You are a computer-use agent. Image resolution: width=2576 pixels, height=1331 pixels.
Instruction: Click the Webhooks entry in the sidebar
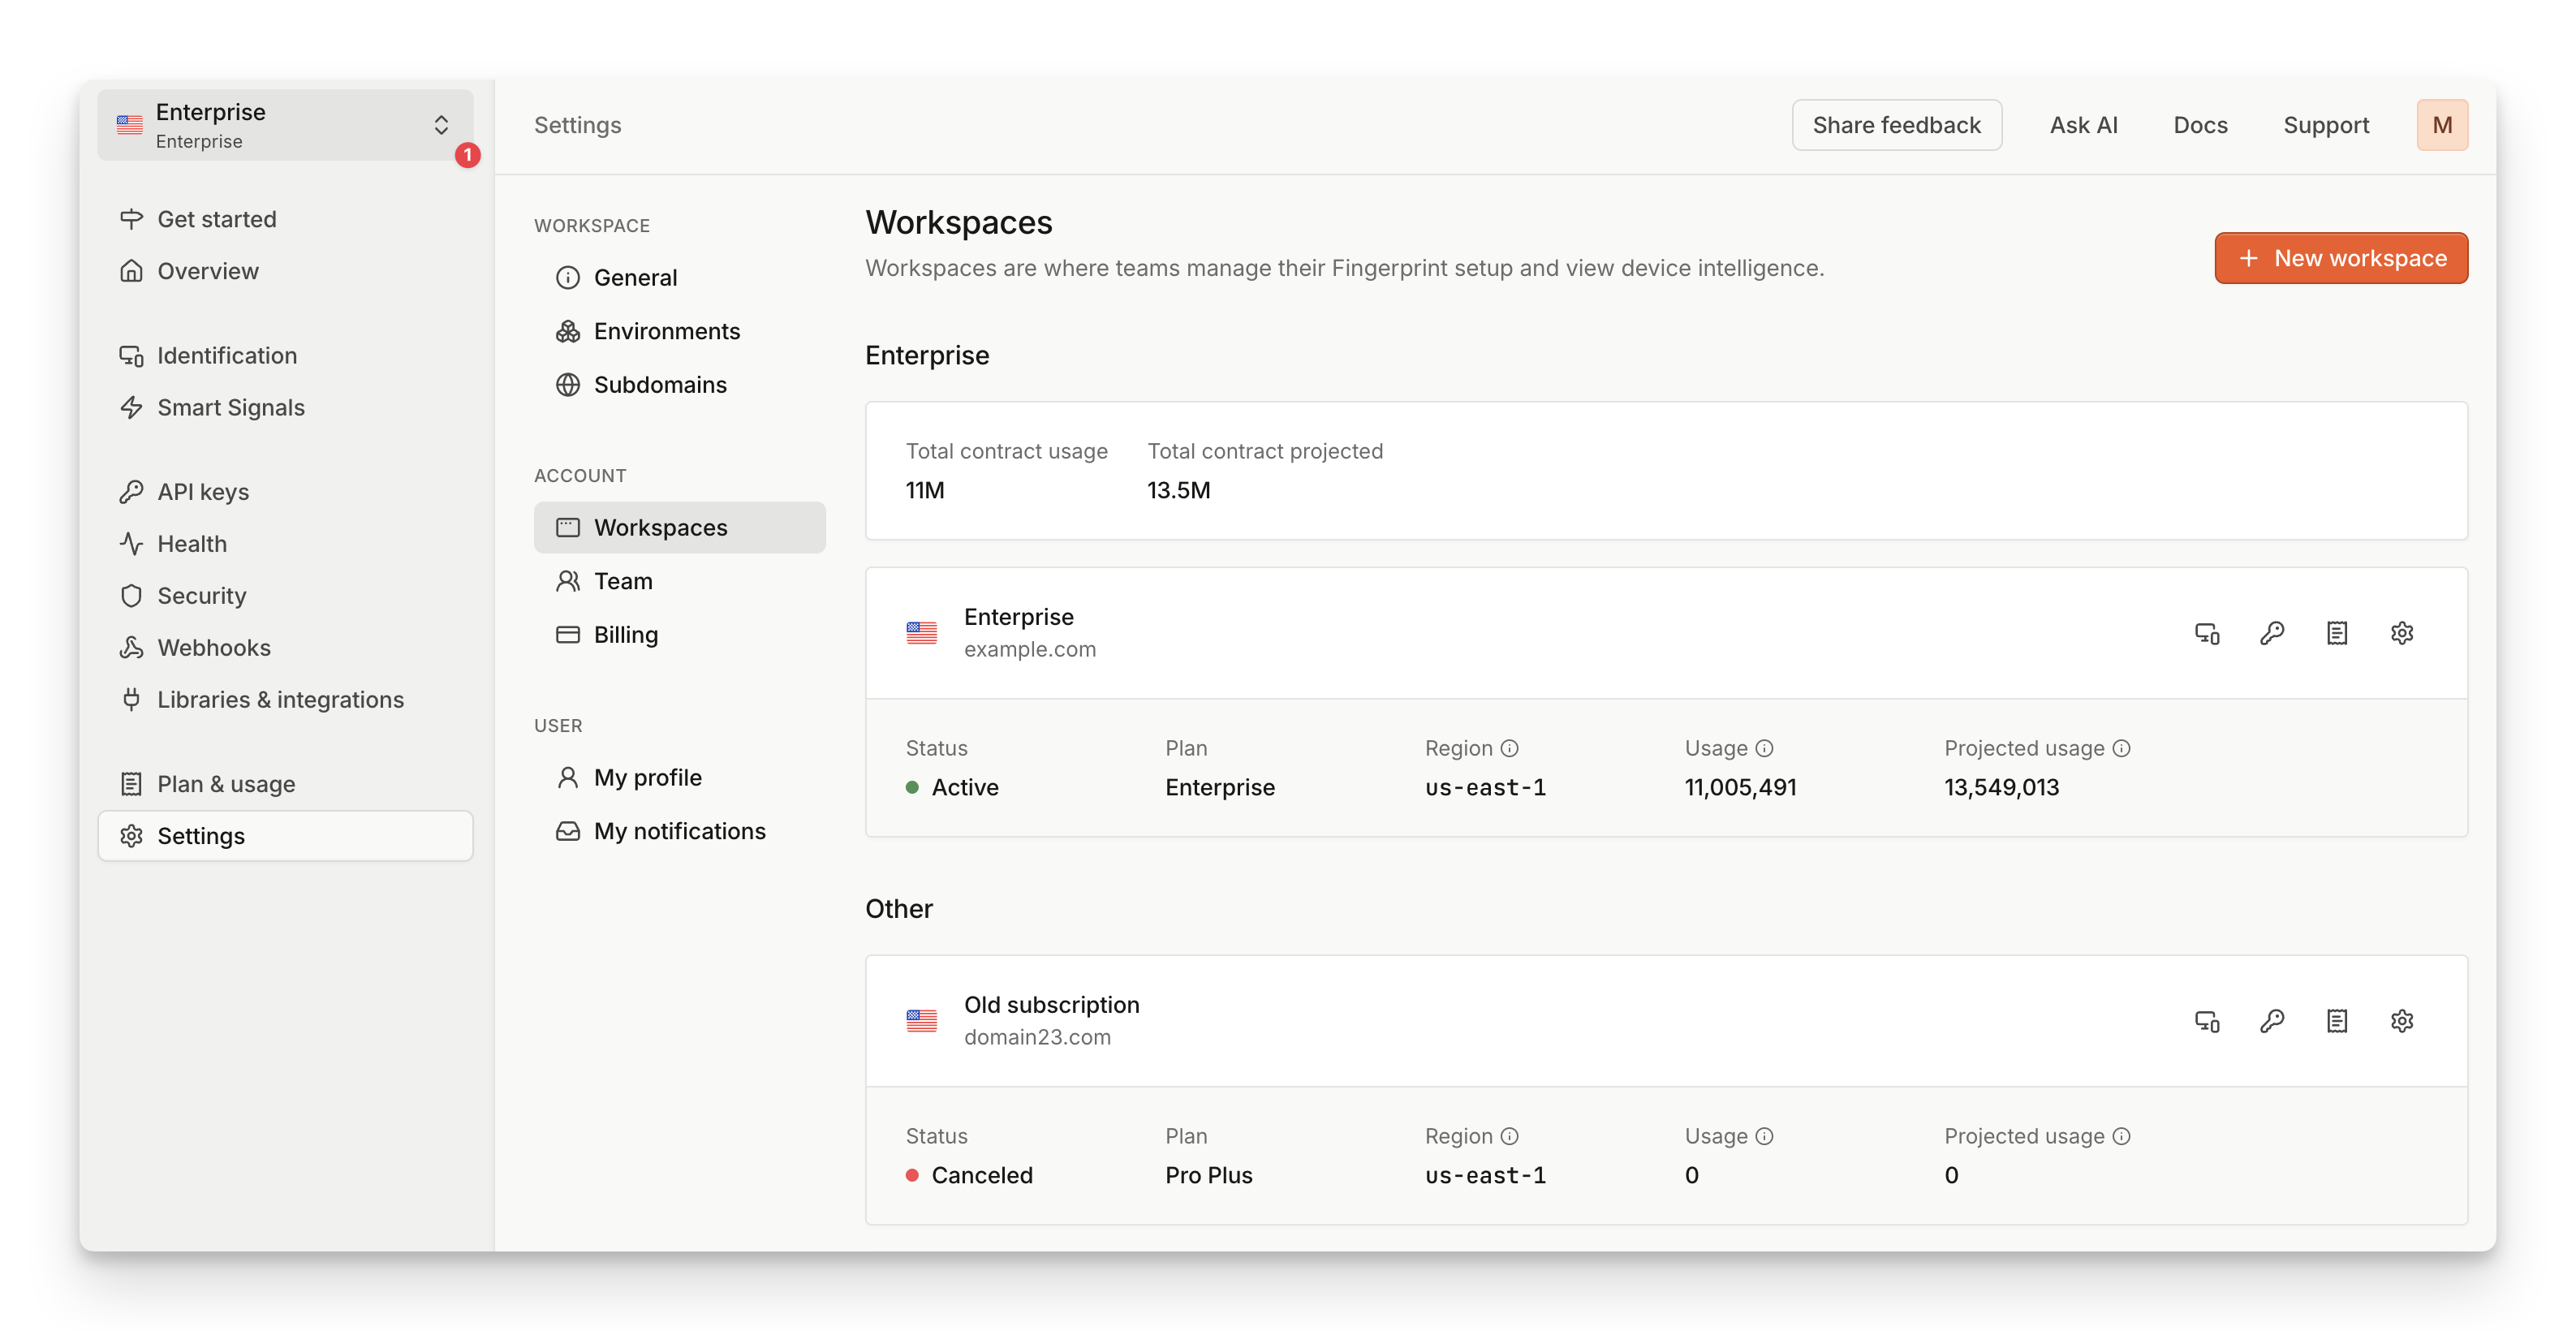click(x=213, y=647)
